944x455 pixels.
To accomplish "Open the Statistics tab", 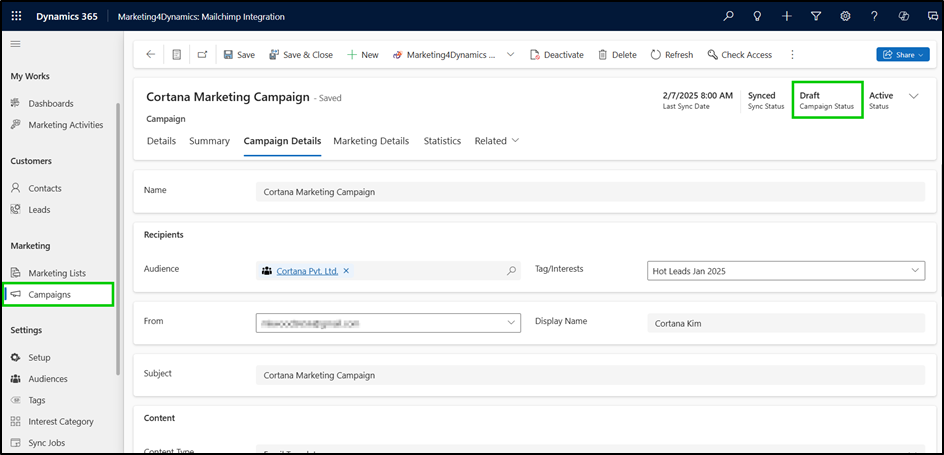I will [442, 141].
